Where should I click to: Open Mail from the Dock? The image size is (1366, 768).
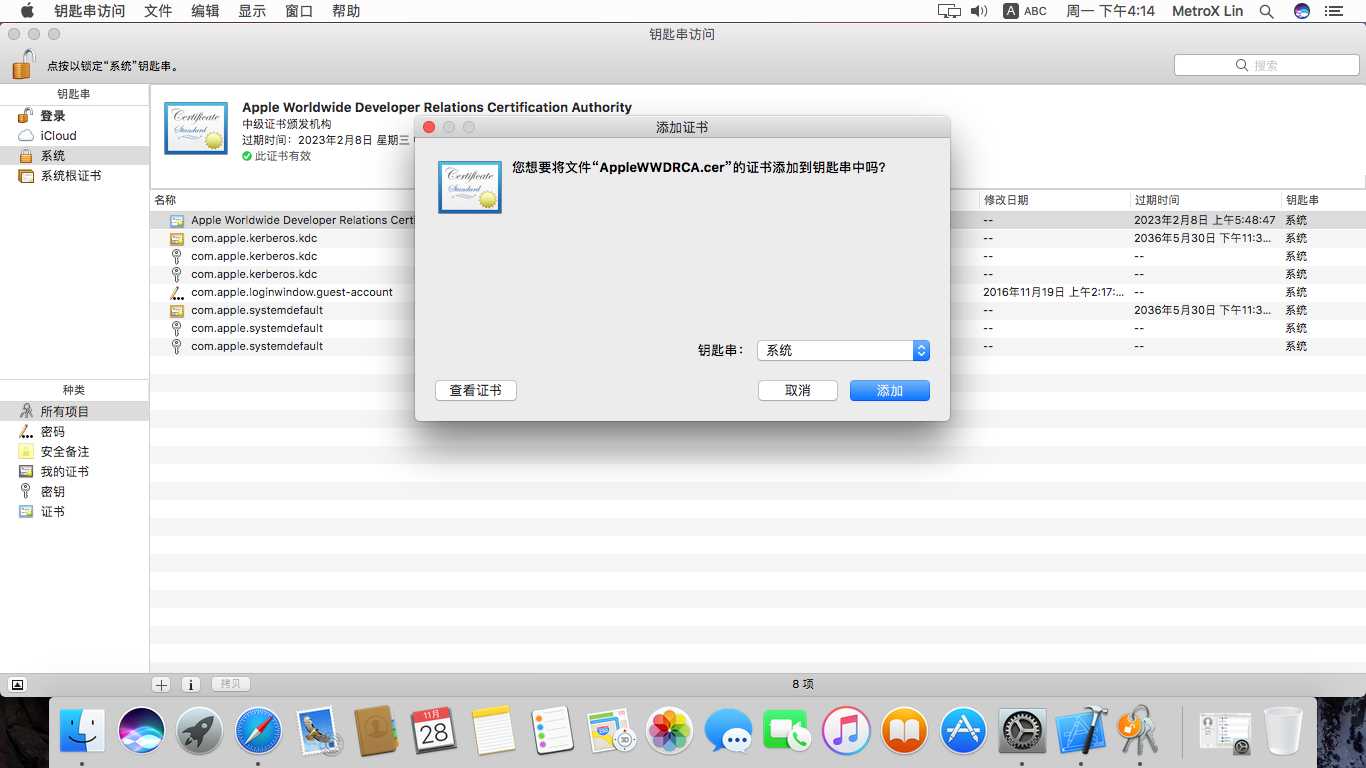318,731
